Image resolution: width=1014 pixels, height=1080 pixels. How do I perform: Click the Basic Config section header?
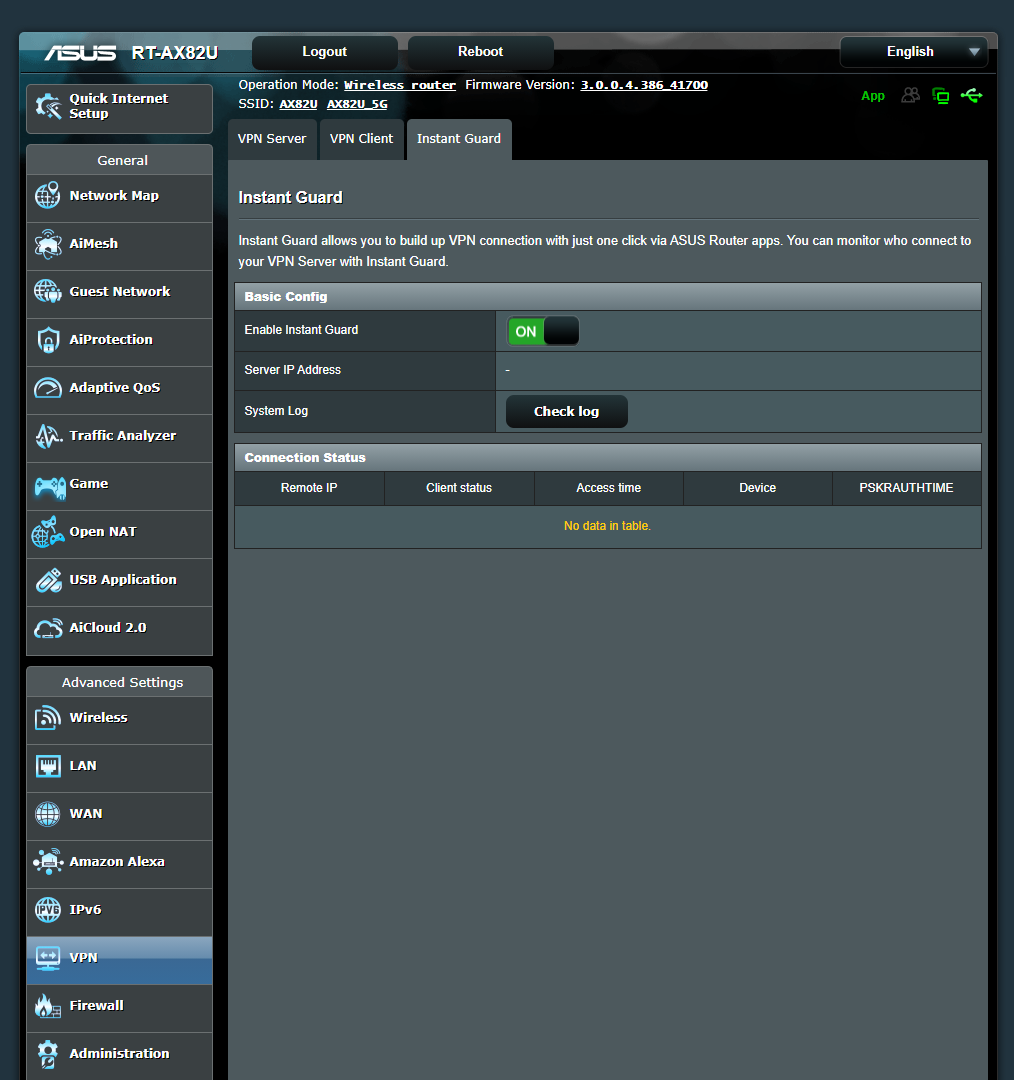point(608,297)
